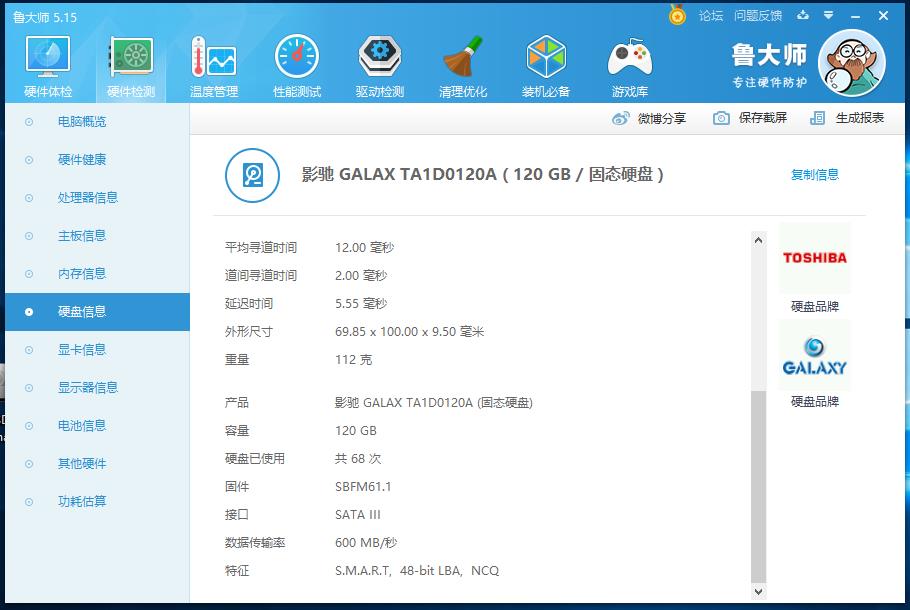Image resolution: width=910 pixels, height=610 pixels.
Task: Copy drive details via 复制信息
Action: [x=815, y=173]
